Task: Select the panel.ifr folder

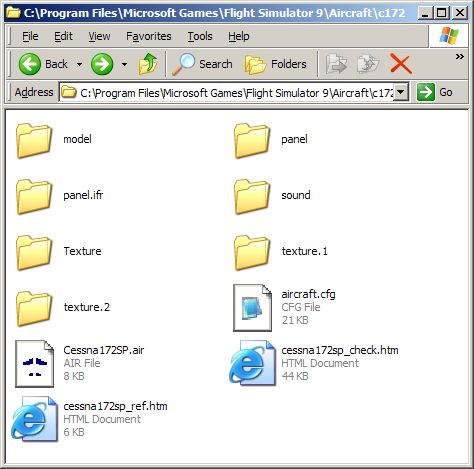Action: click(x=60, y=195)
